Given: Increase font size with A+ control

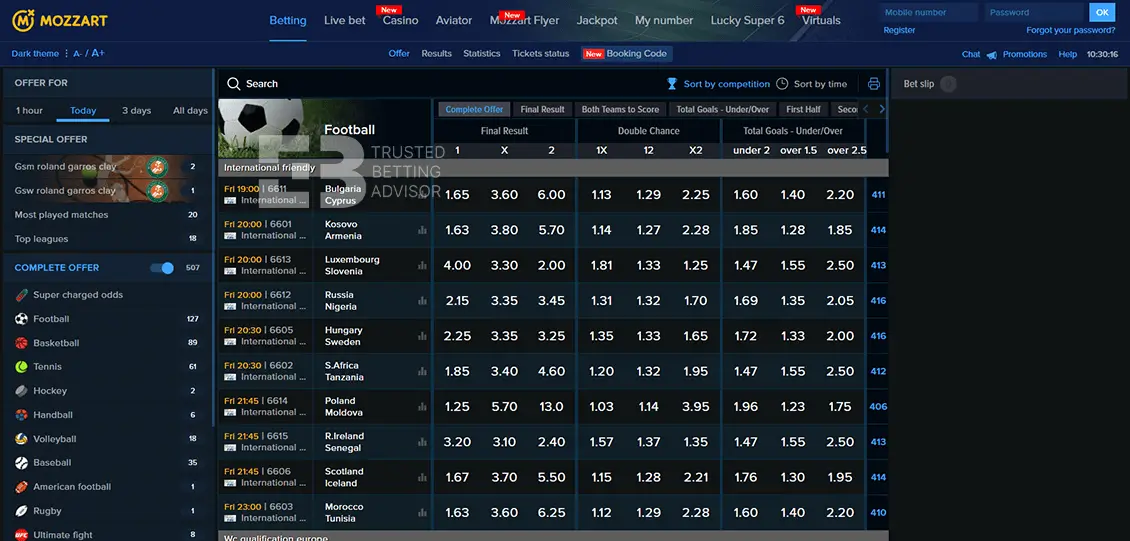Looking at the screenshot, I should 98,53.
